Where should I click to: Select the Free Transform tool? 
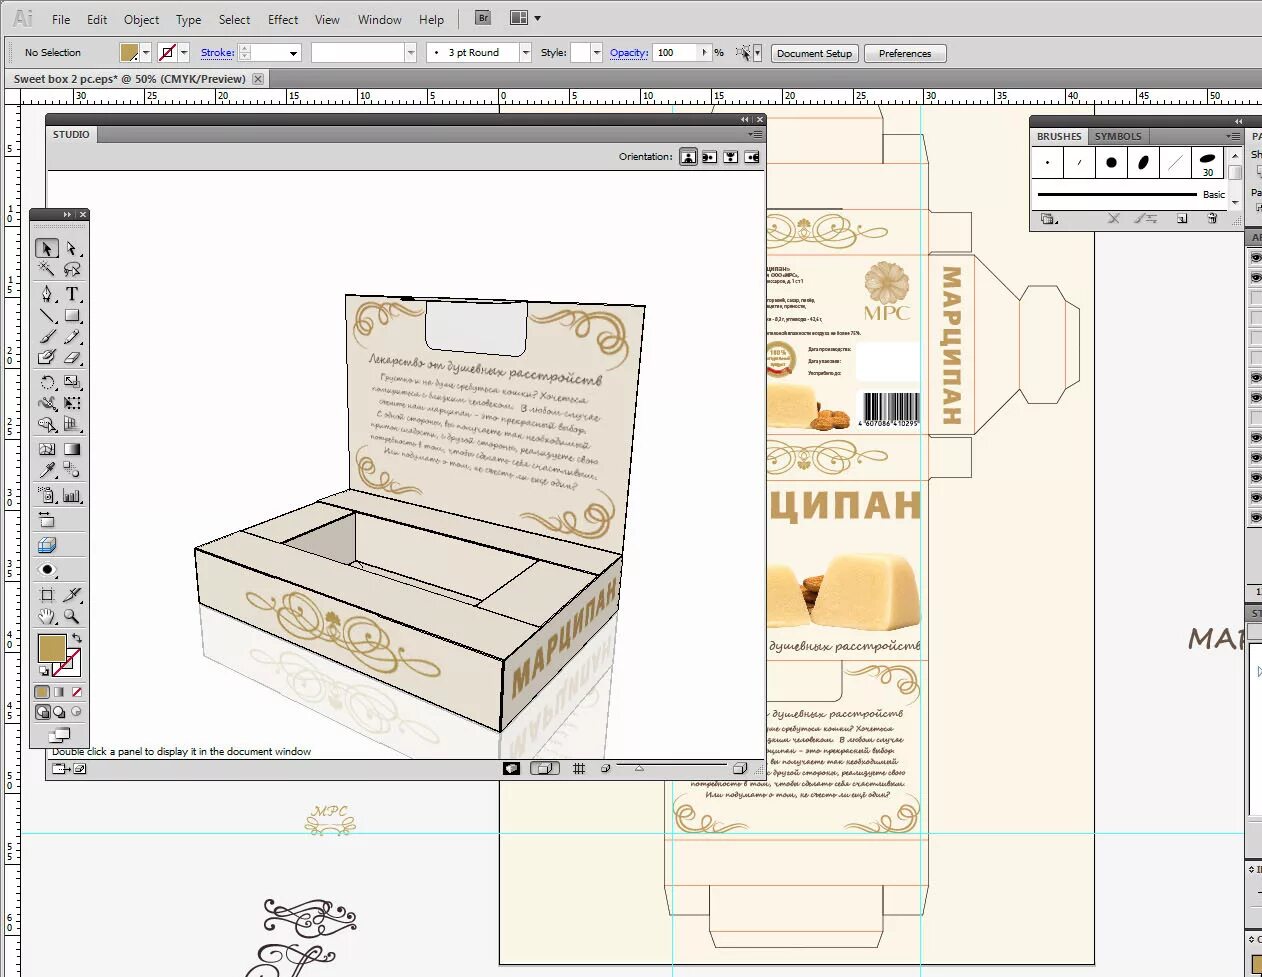pyautogui.click(x=72, y=403)
